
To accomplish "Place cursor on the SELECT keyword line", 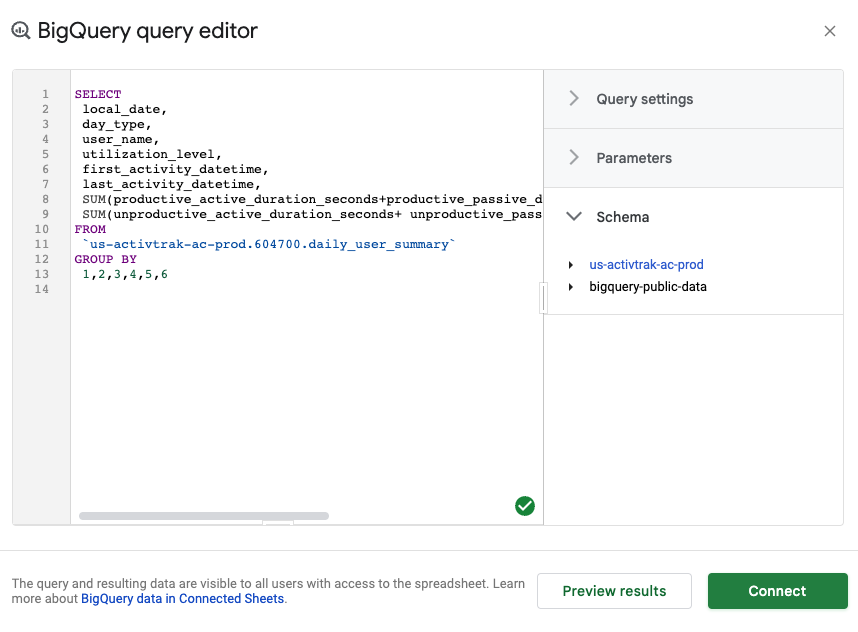I will [x=98, y=94].
